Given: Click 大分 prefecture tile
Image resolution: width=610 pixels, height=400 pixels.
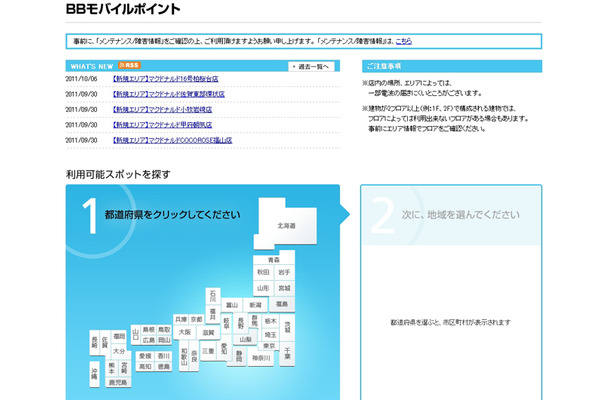Looking at the screenshot, I should [x=119, y=351].
